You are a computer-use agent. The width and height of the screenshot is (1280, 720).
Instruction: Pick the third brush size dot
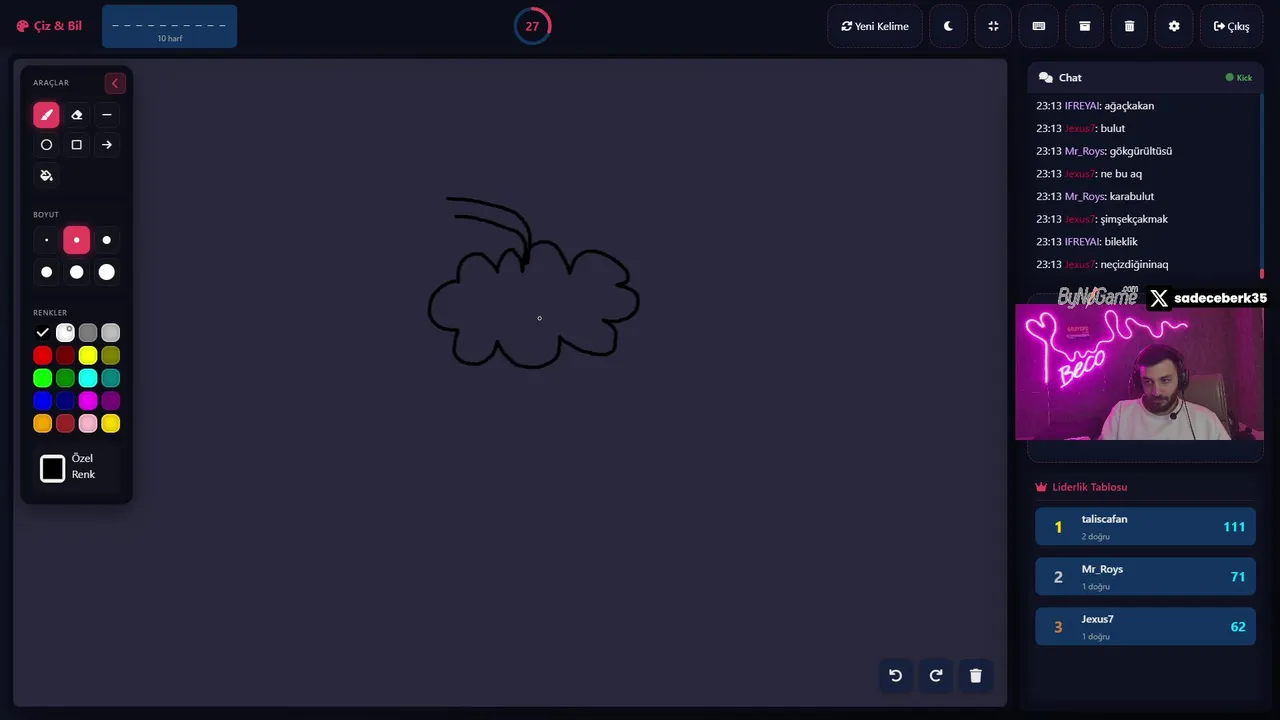[x=107, y=240]
